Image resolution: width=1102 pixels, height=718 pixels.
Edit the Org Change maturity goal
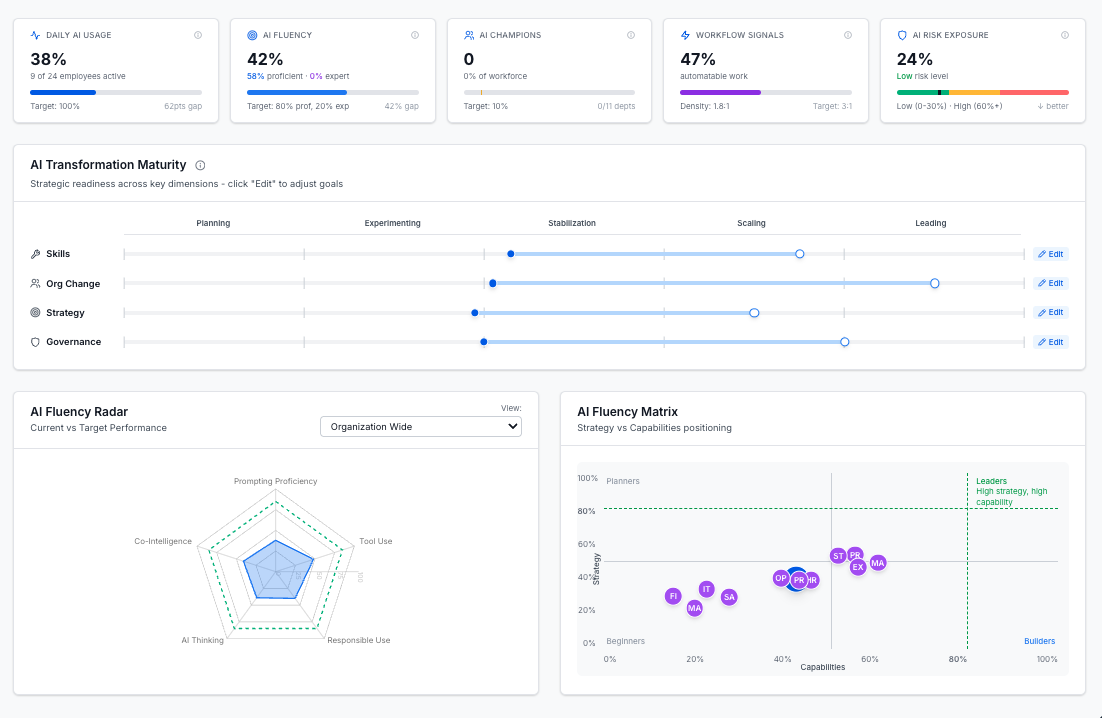[x=1051, y=283]
